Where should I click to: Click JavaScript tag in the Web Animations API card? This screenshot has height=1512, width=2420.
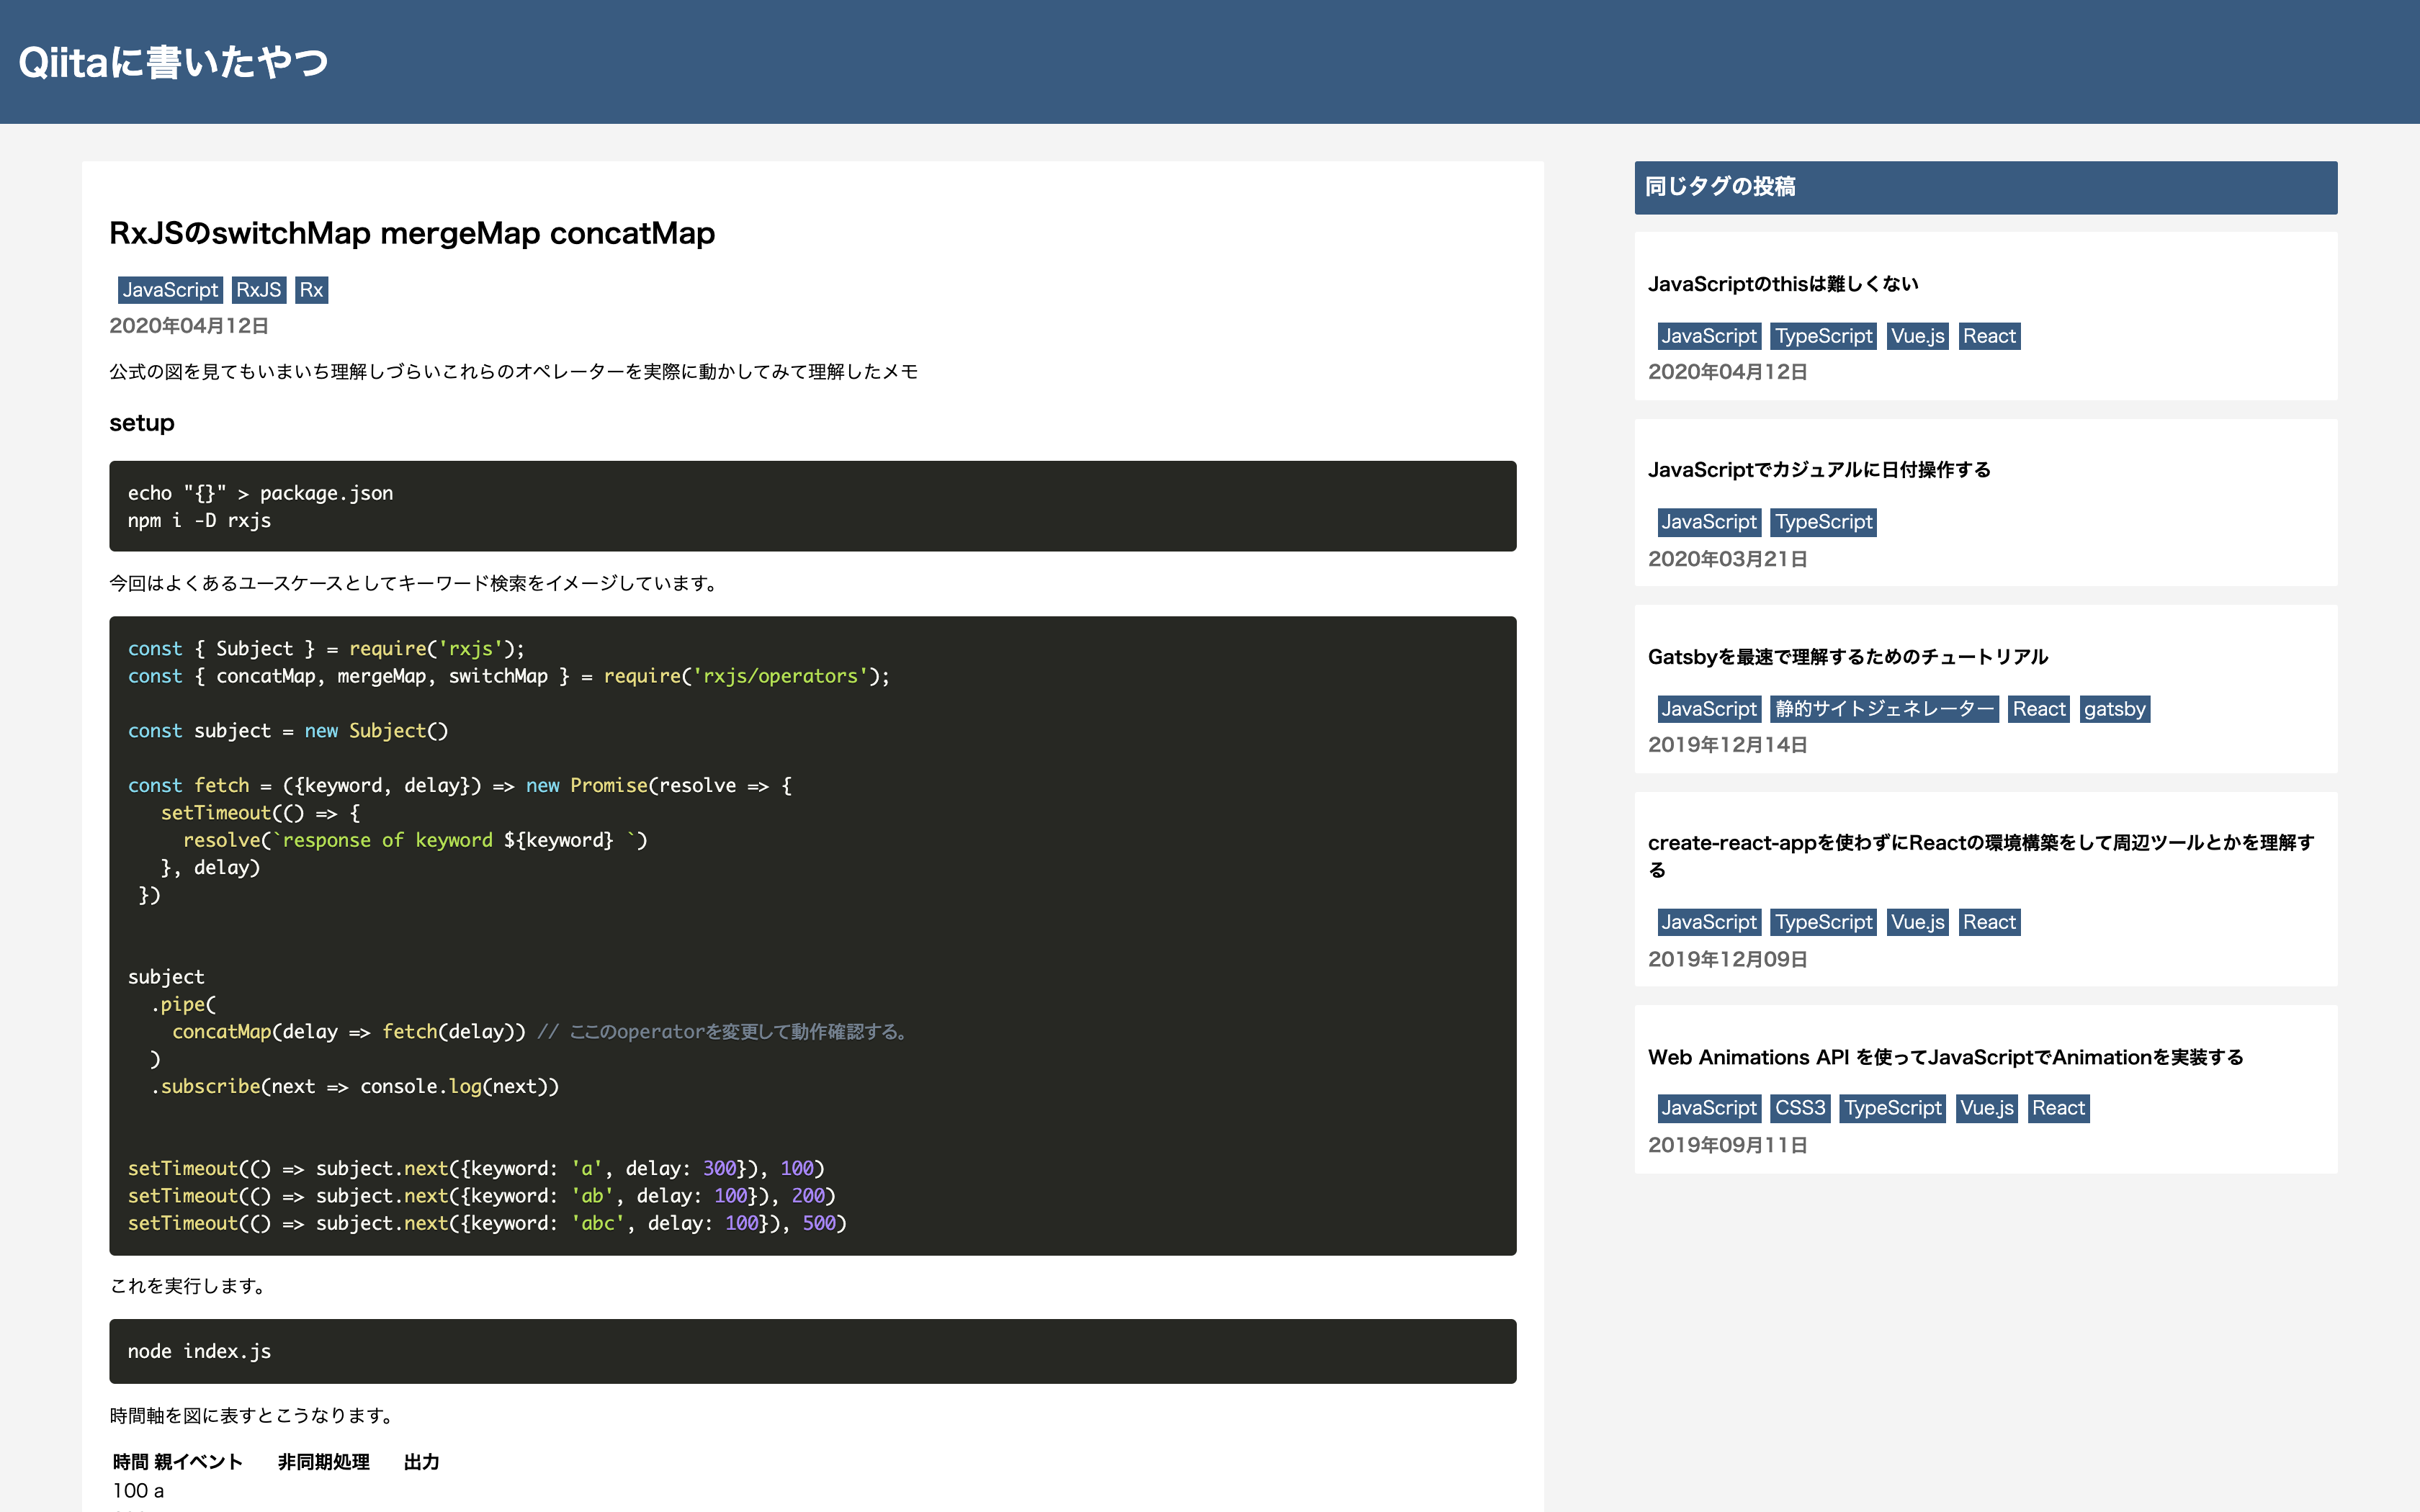coord(1709,1108)
